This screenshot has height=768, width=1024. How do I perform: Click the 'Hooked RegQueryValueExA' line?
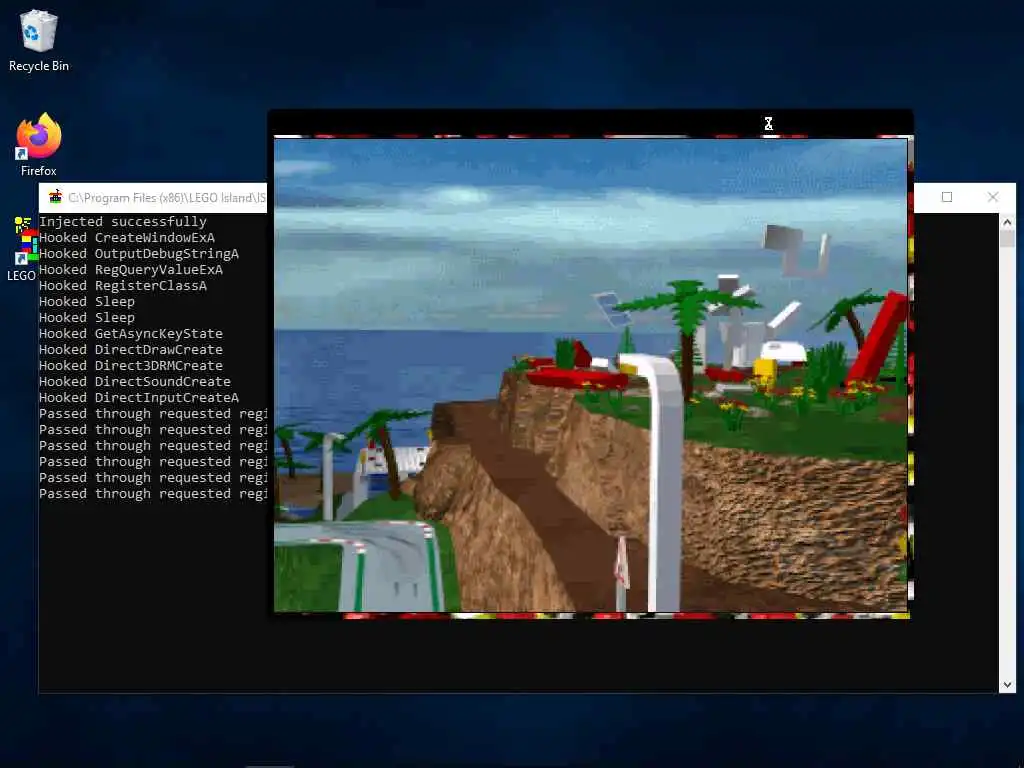pyautogui.click(x=131, y=270)
